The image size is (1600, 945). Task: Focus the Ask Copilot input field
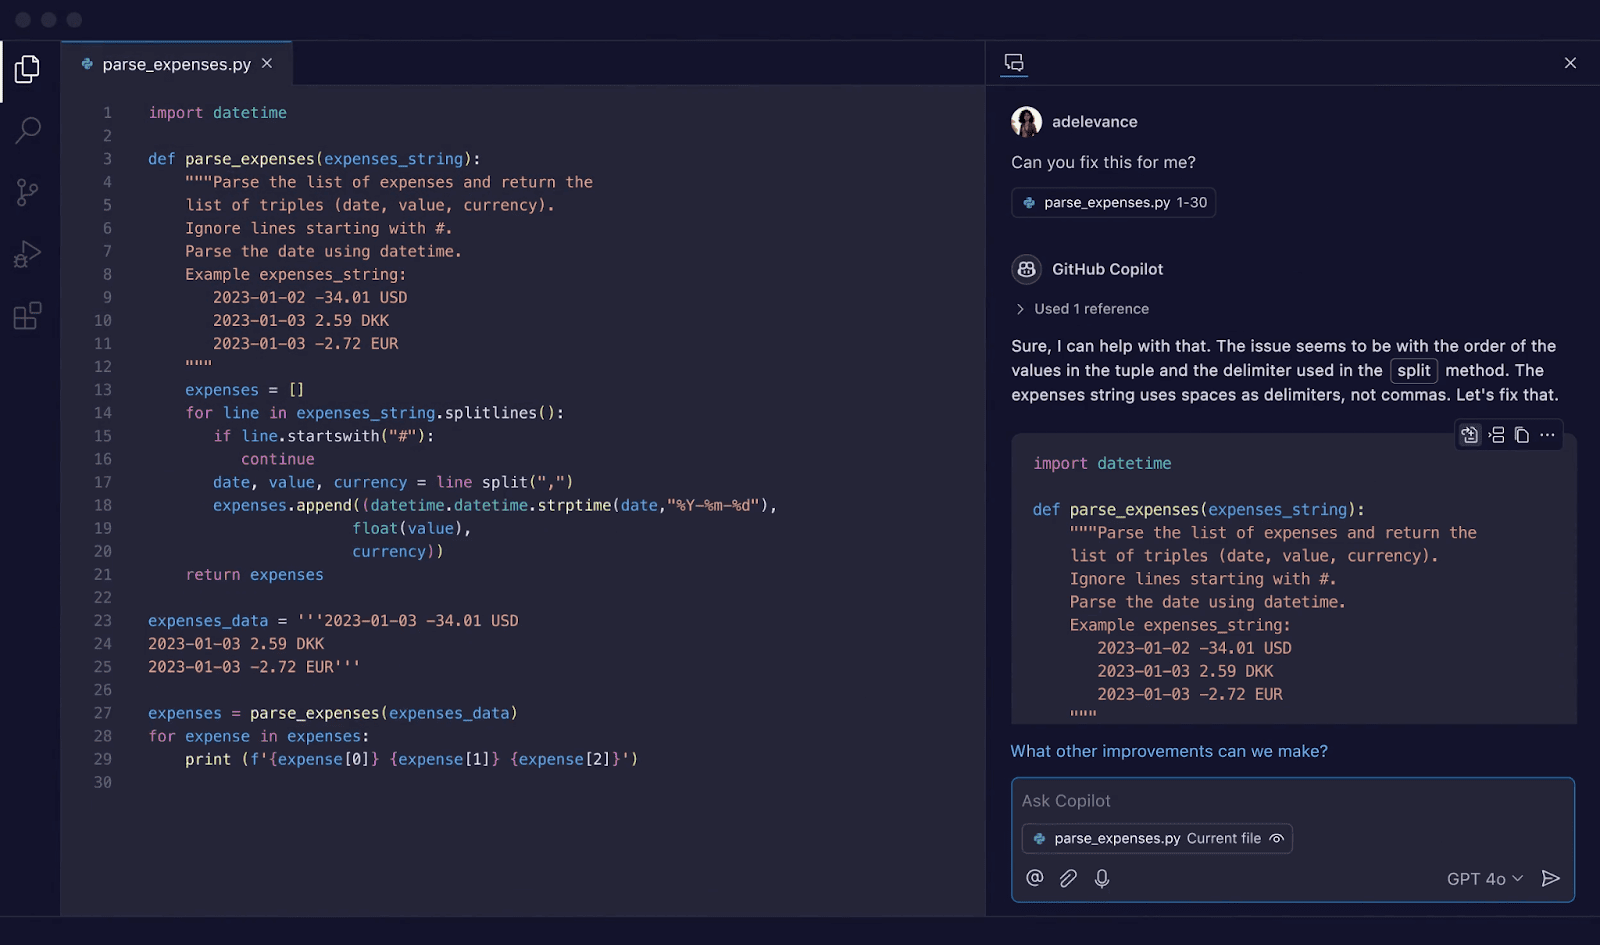(1290, 801)
